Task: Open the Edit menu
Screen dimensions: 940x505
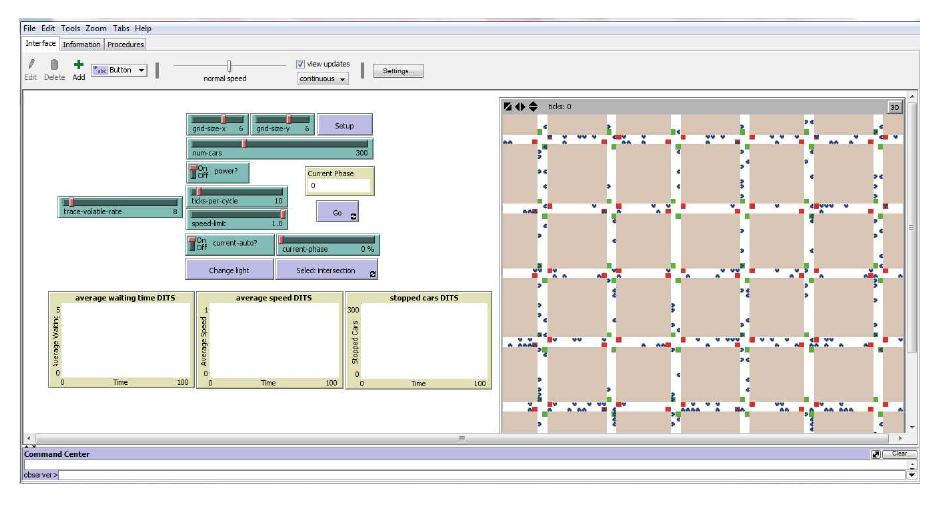Action: pos(48,28)
